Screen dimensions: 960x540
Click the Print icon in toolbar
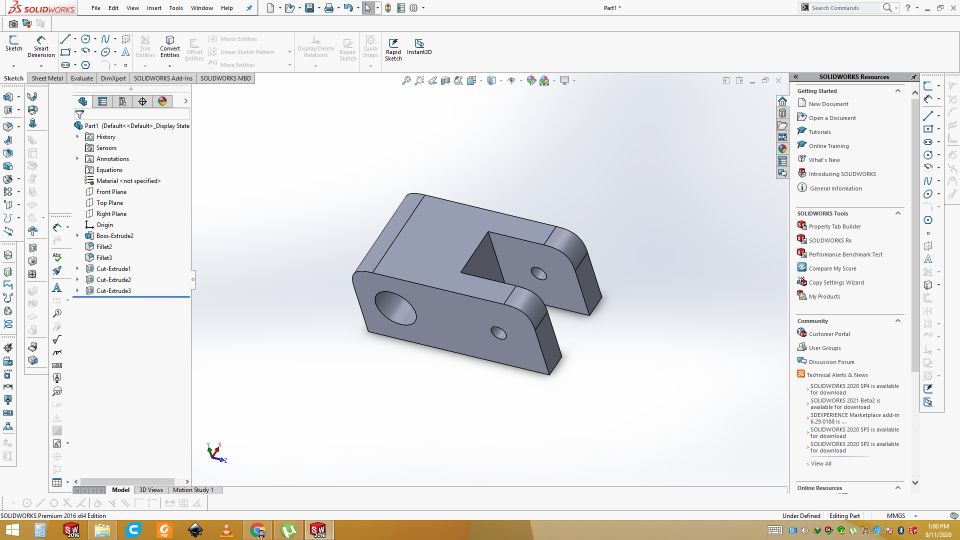(329, 8)
